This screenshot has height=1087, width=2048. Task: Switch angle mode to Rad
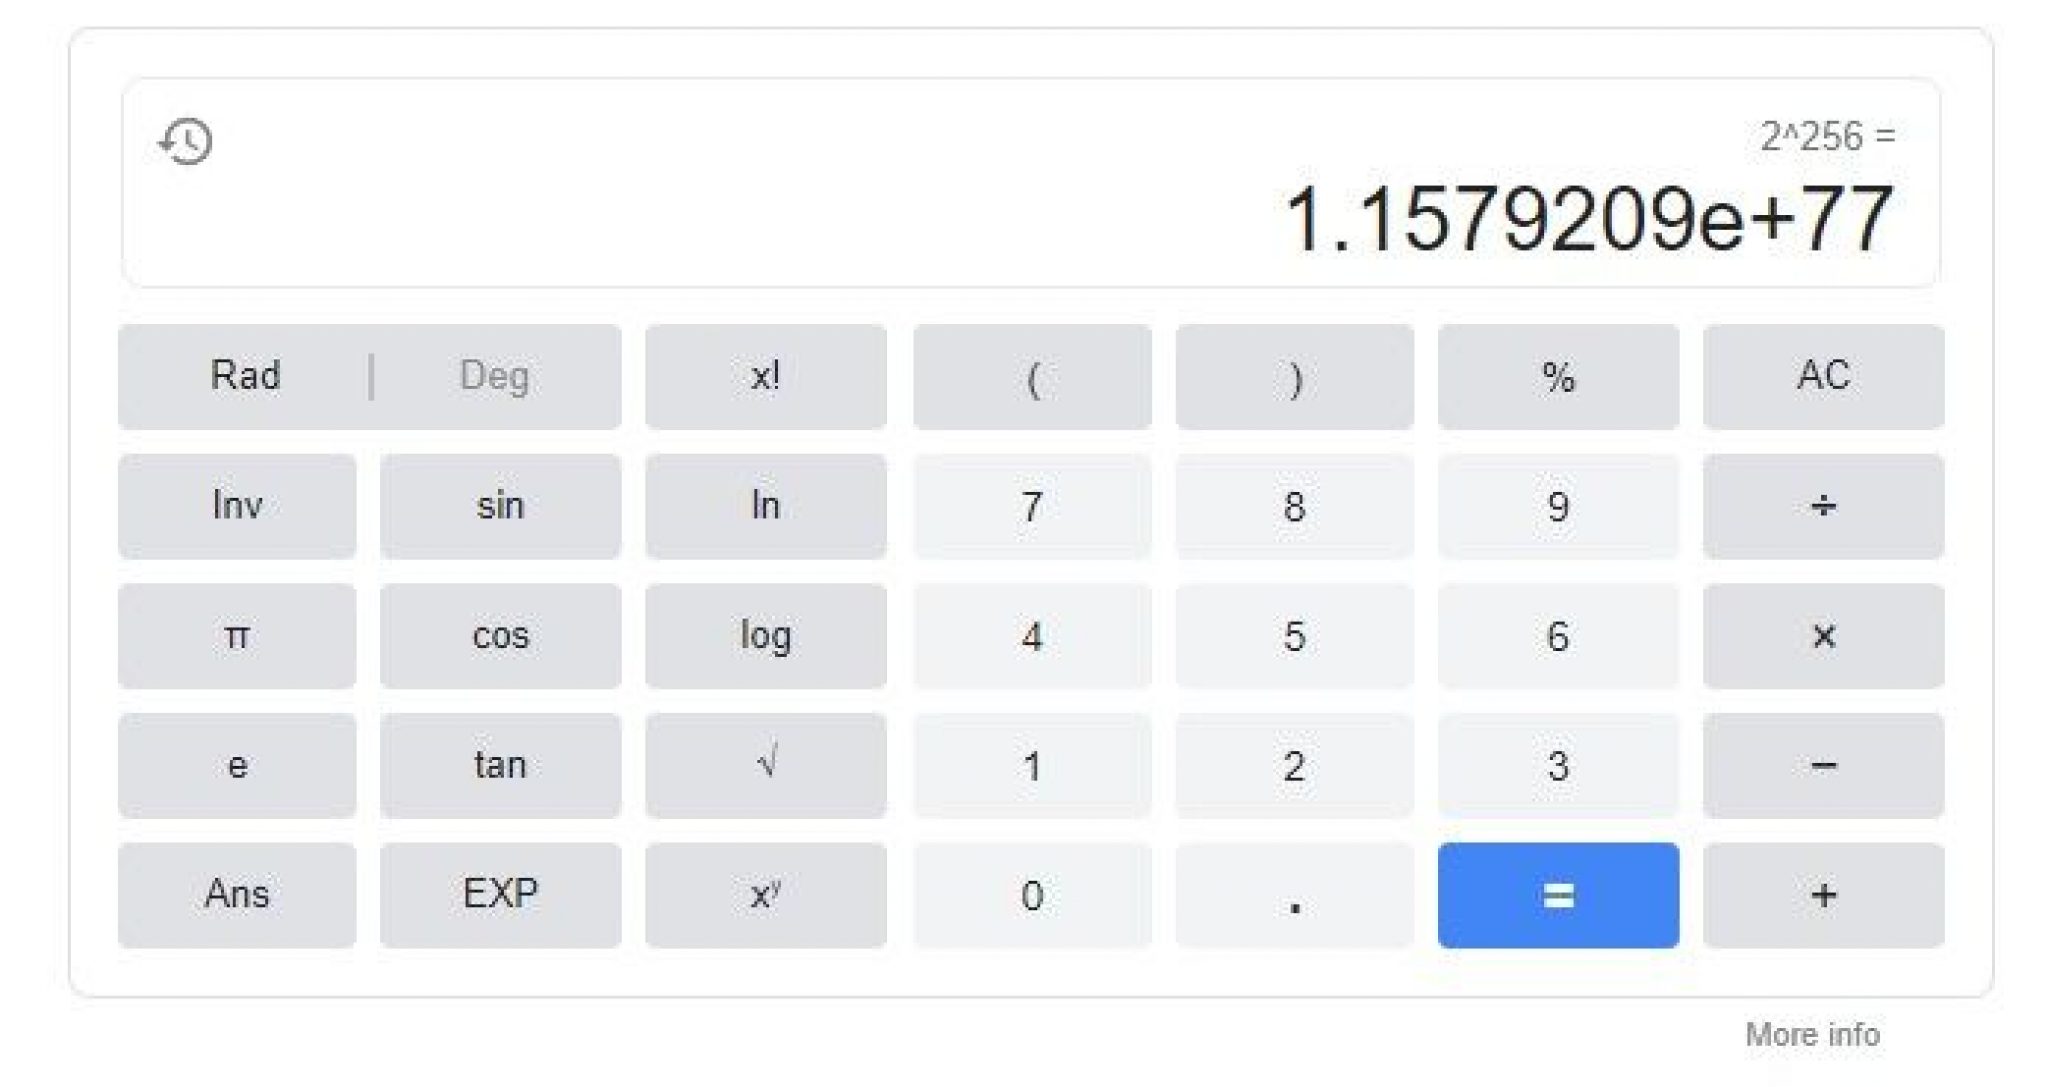[x=245, y=377]
